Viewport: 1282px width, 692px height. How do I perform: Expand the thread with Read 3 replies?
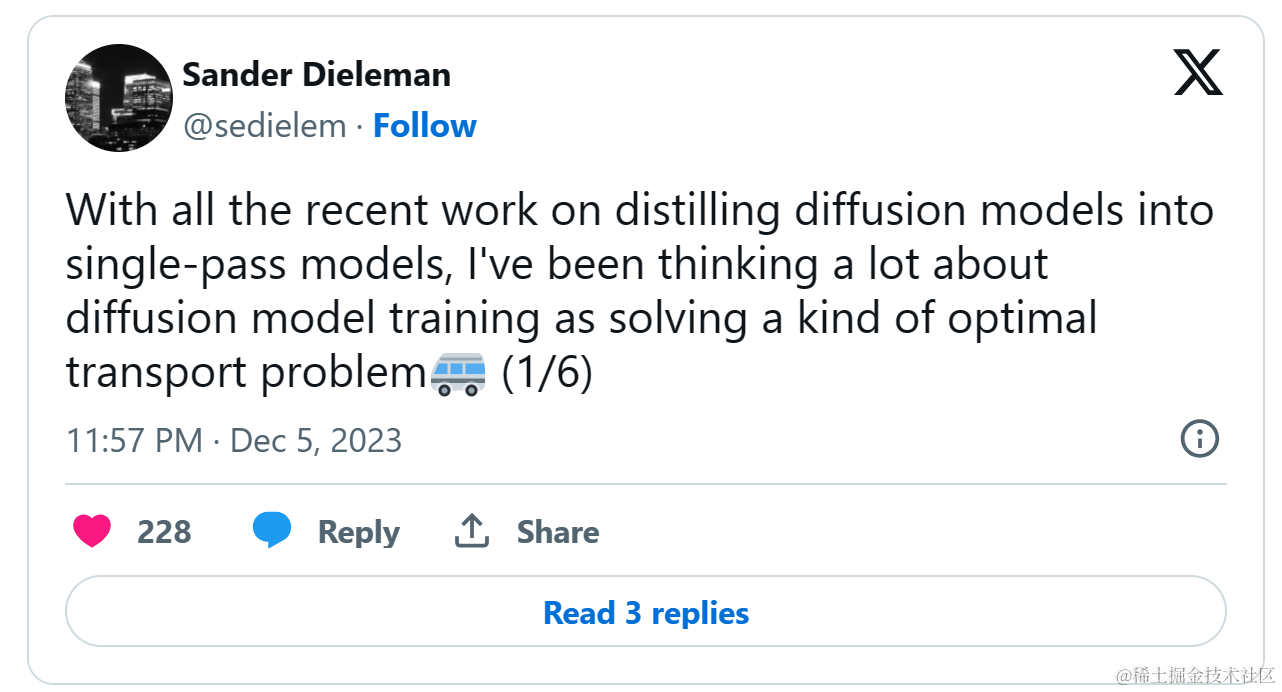(645, 612)
